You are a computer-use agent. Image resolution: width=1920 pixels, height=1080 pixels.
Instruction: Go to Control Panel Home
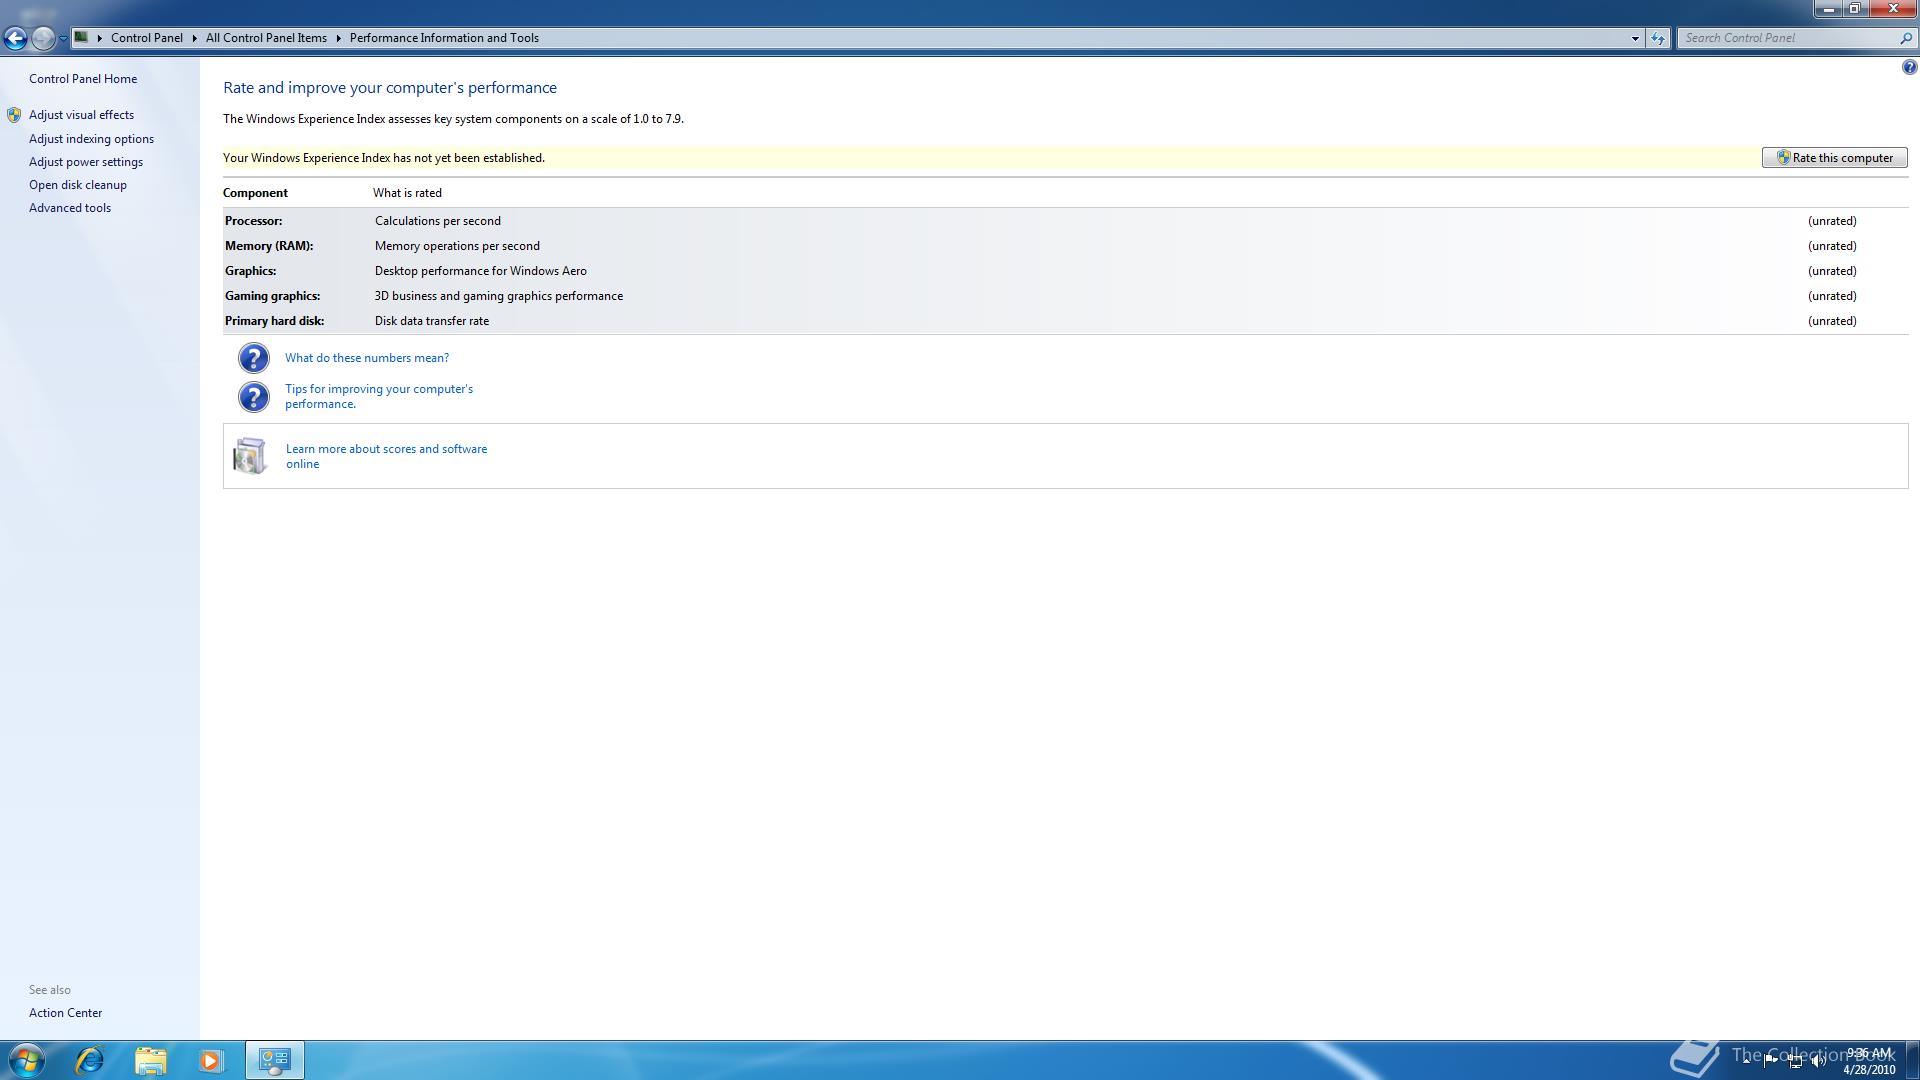click(83, 79)
